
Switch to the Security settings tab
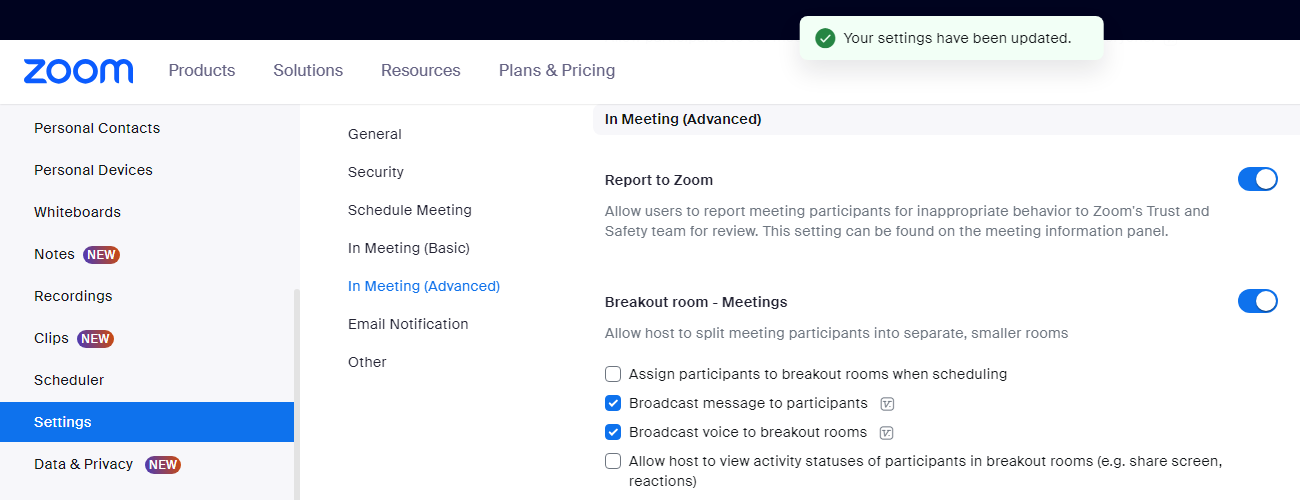coord(376,172)
